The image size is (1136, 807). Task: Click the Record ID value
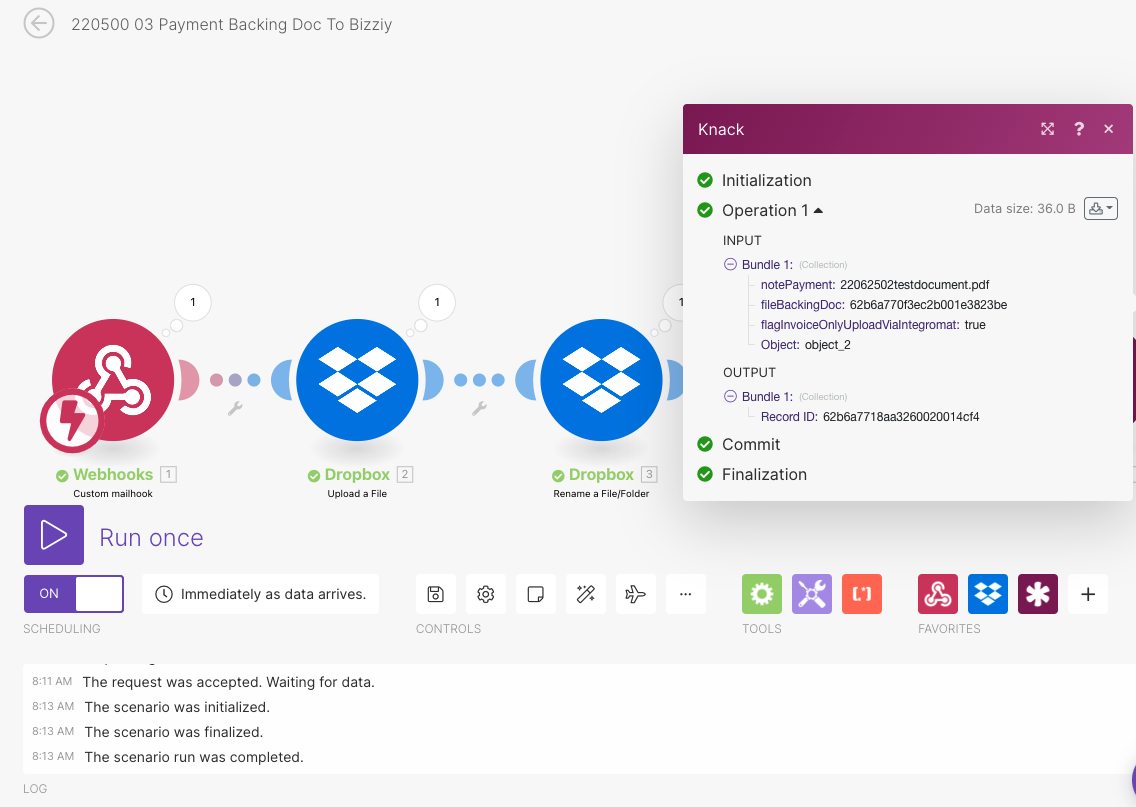coord(901,417)
